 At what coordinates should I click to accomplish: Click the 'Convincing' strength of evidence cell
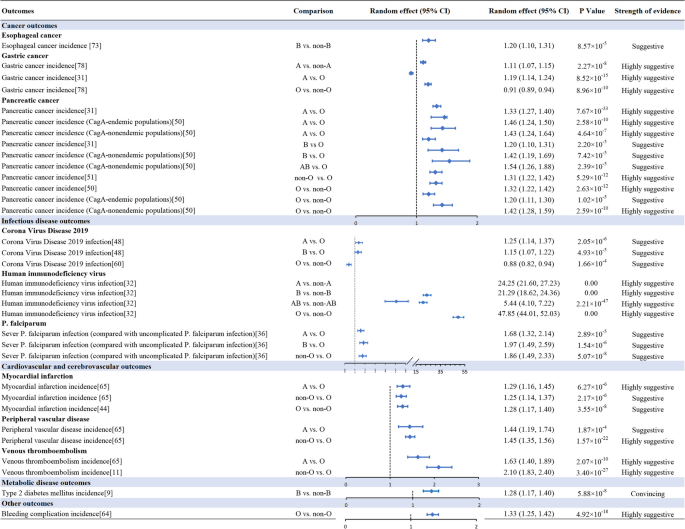pos(647,494)
